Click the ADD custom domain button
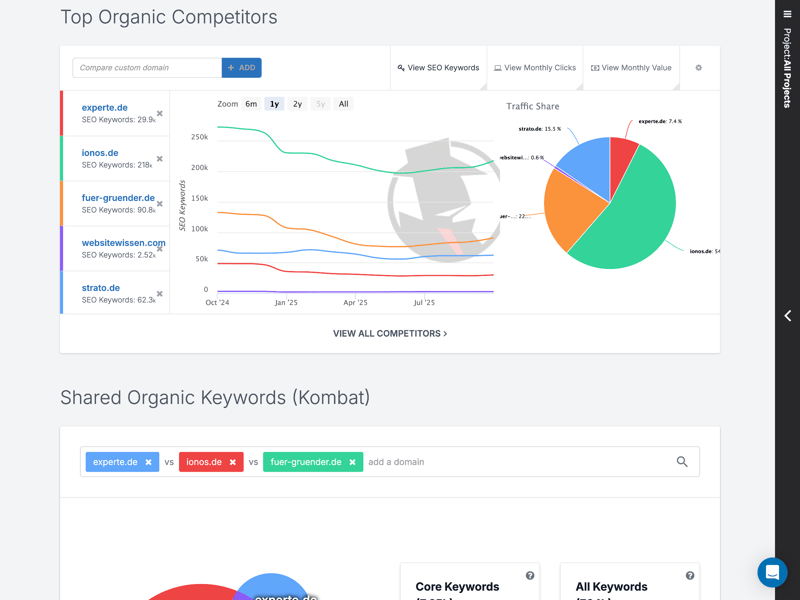This screenshot has width=800, height=600. [x=242, y=68]
